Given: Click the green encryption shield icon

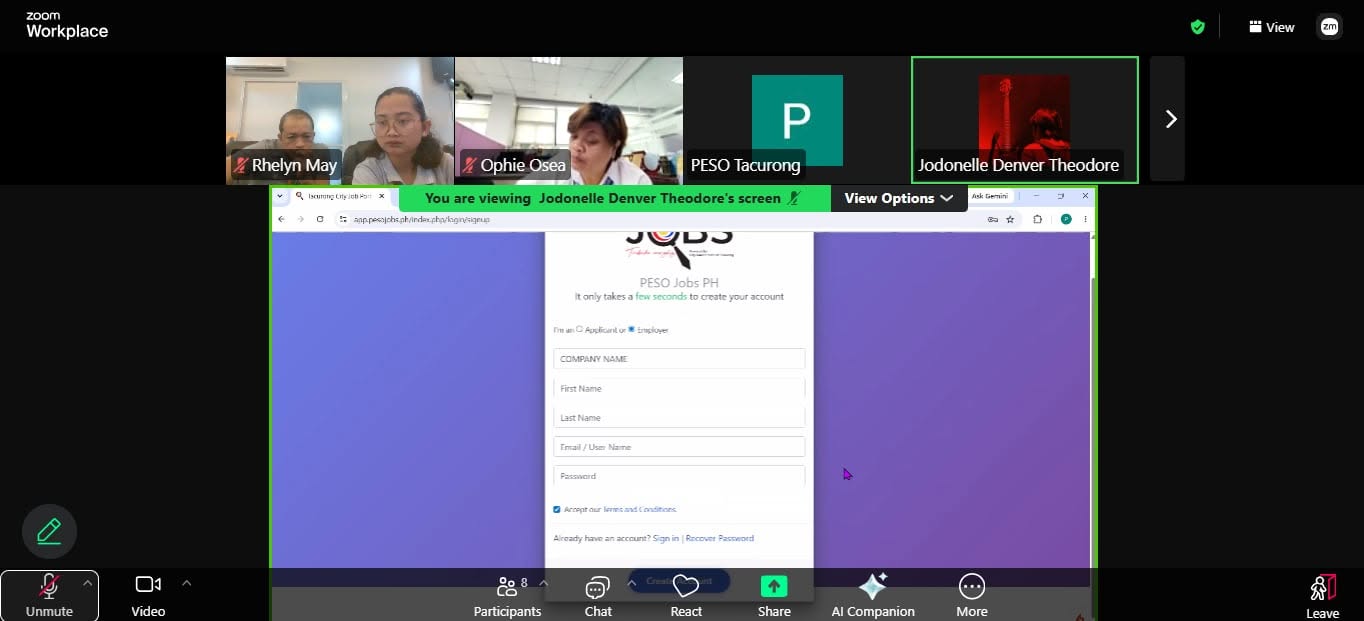Looking at the screenshot, I should (x=1198, y=27).
